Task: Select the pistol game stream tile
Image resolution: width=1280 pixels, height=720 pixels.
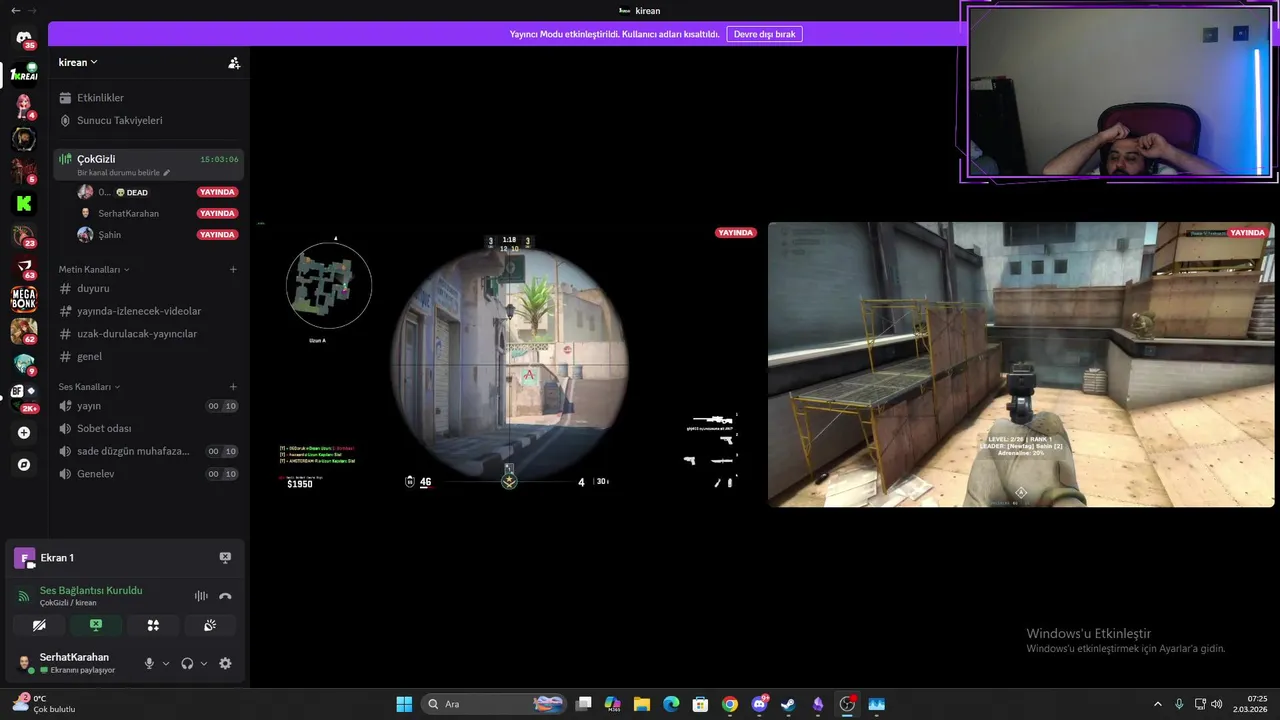Action: 1021,364
